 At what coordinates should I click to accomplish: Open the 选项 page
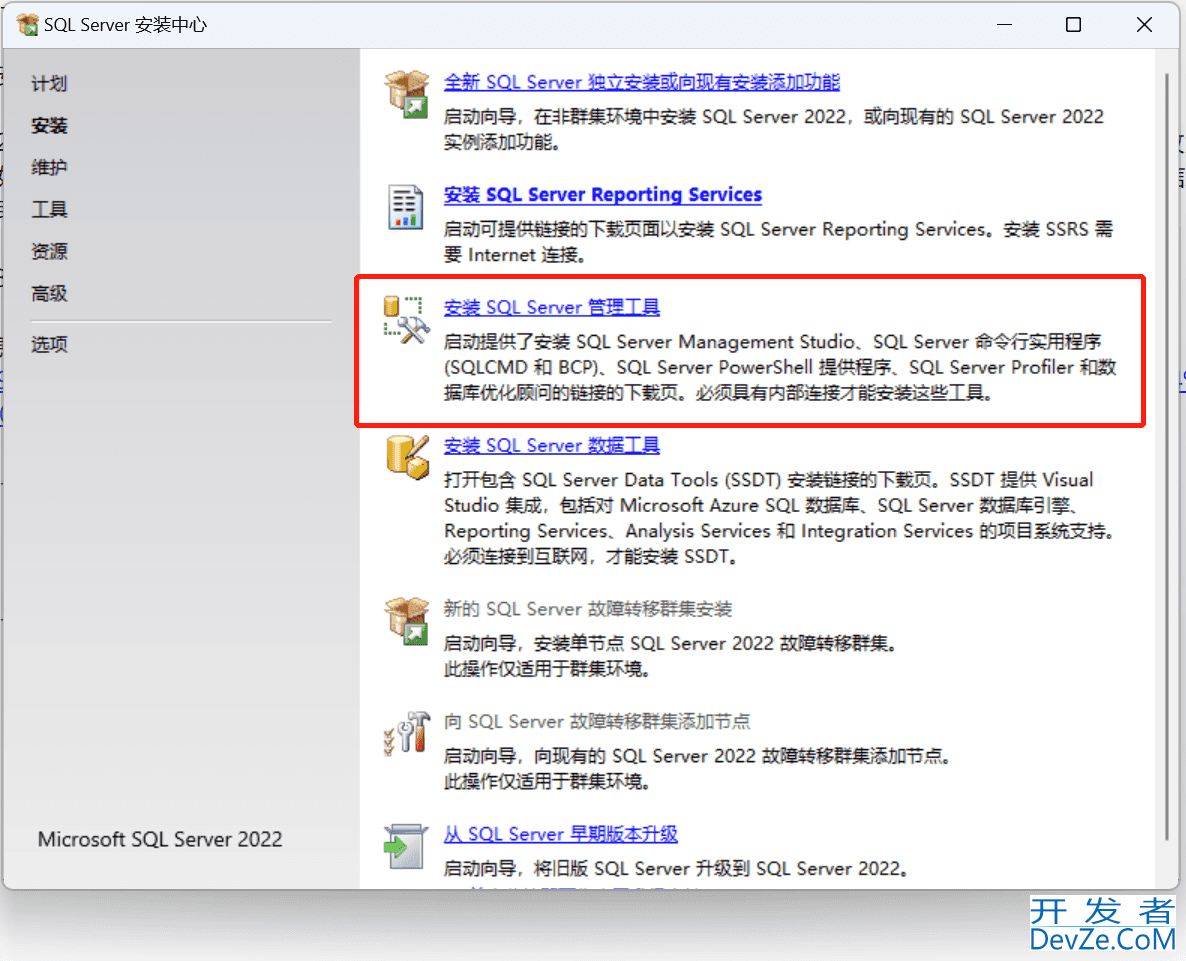point(49,345)
